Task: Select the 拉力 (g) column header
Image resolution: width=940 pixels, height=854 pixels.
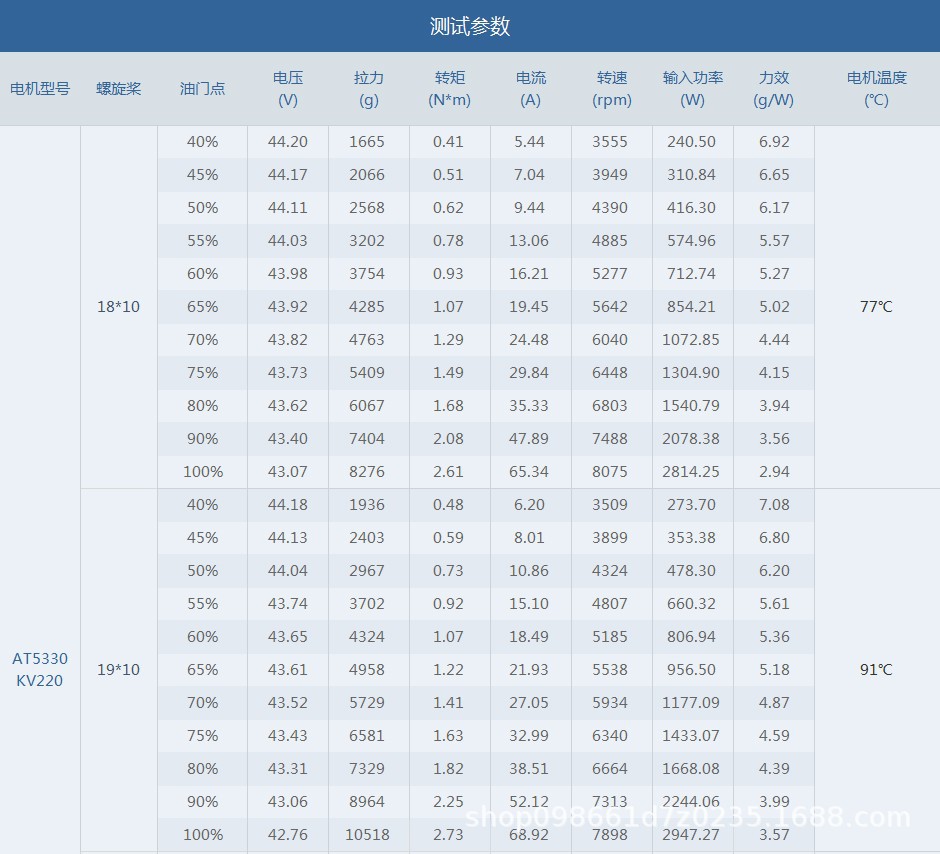Action: click(369, 89)
